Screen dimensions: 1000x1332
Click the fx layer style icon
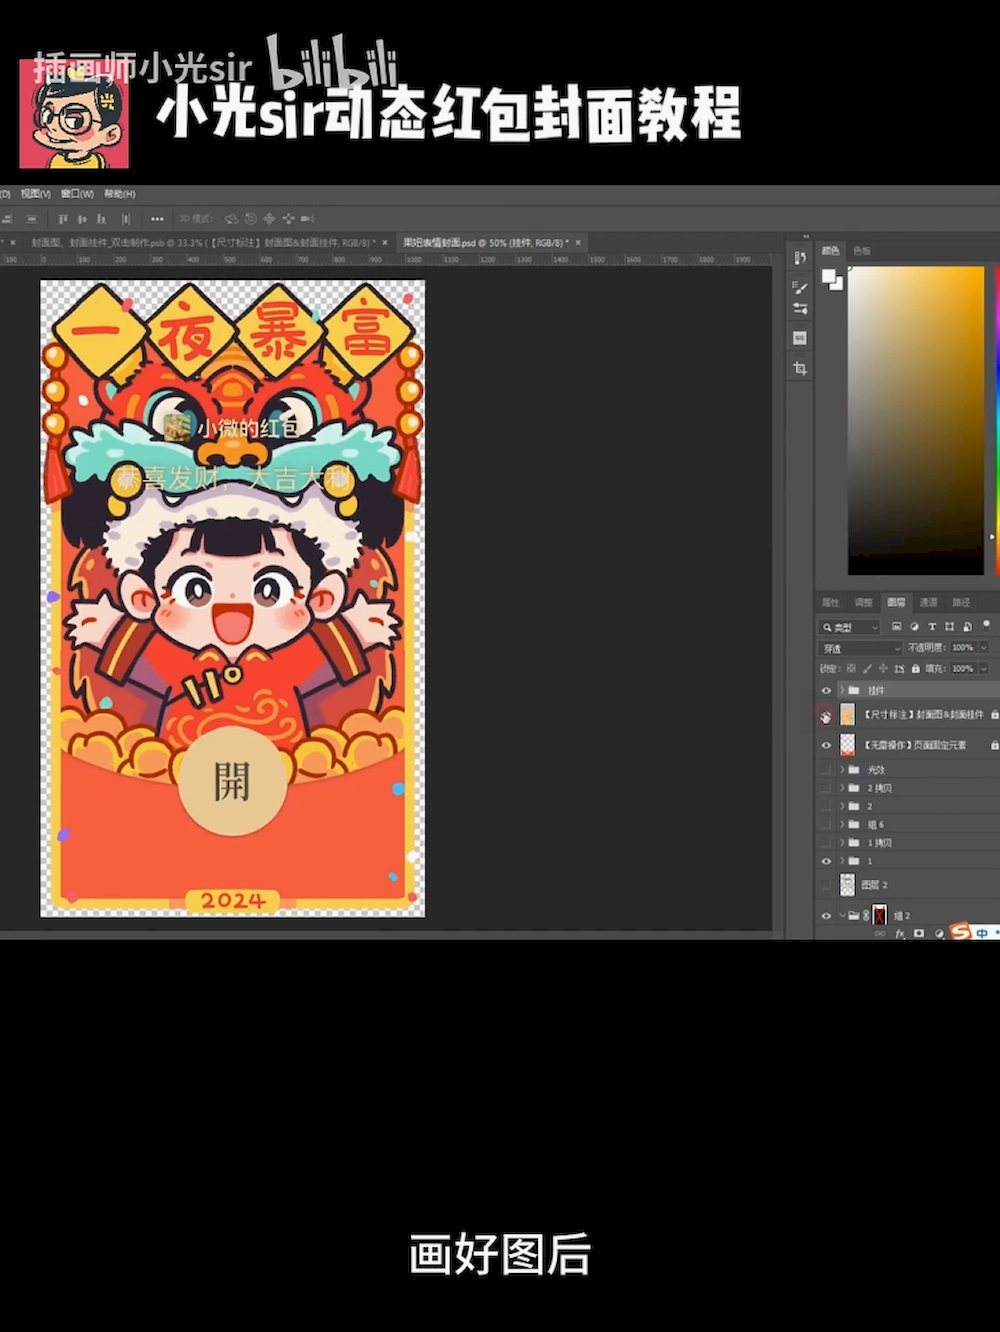click(900, 933)
